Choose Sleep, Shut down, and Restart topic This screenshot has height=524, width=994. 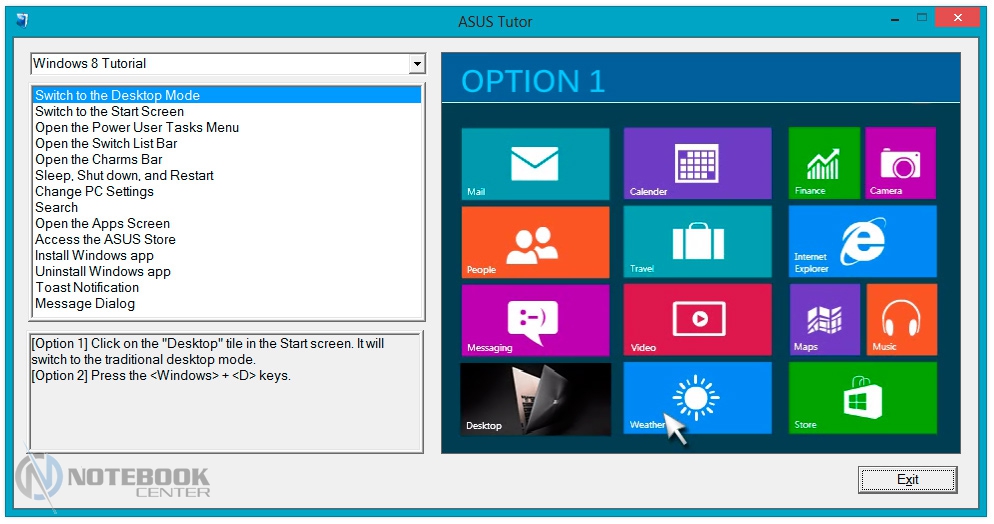coord(125,176)
